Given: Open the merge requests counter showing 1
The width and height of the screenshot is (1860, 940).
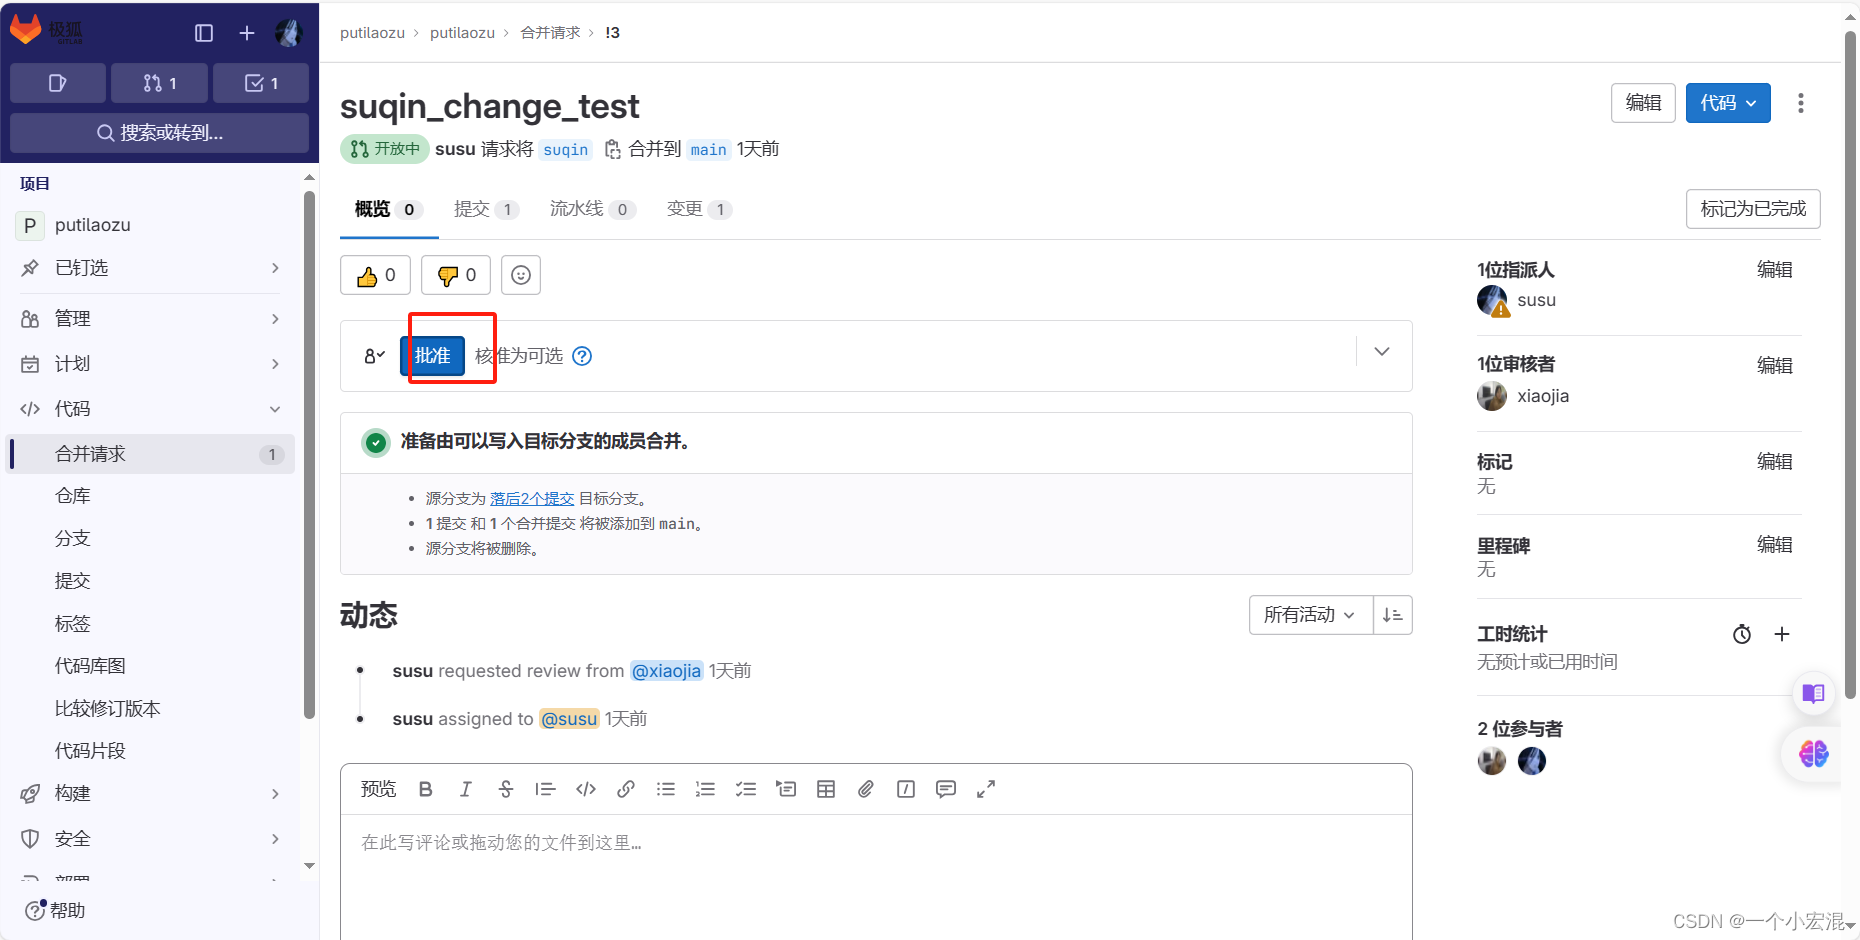Looking at the screenshot, I should (160, 83).
